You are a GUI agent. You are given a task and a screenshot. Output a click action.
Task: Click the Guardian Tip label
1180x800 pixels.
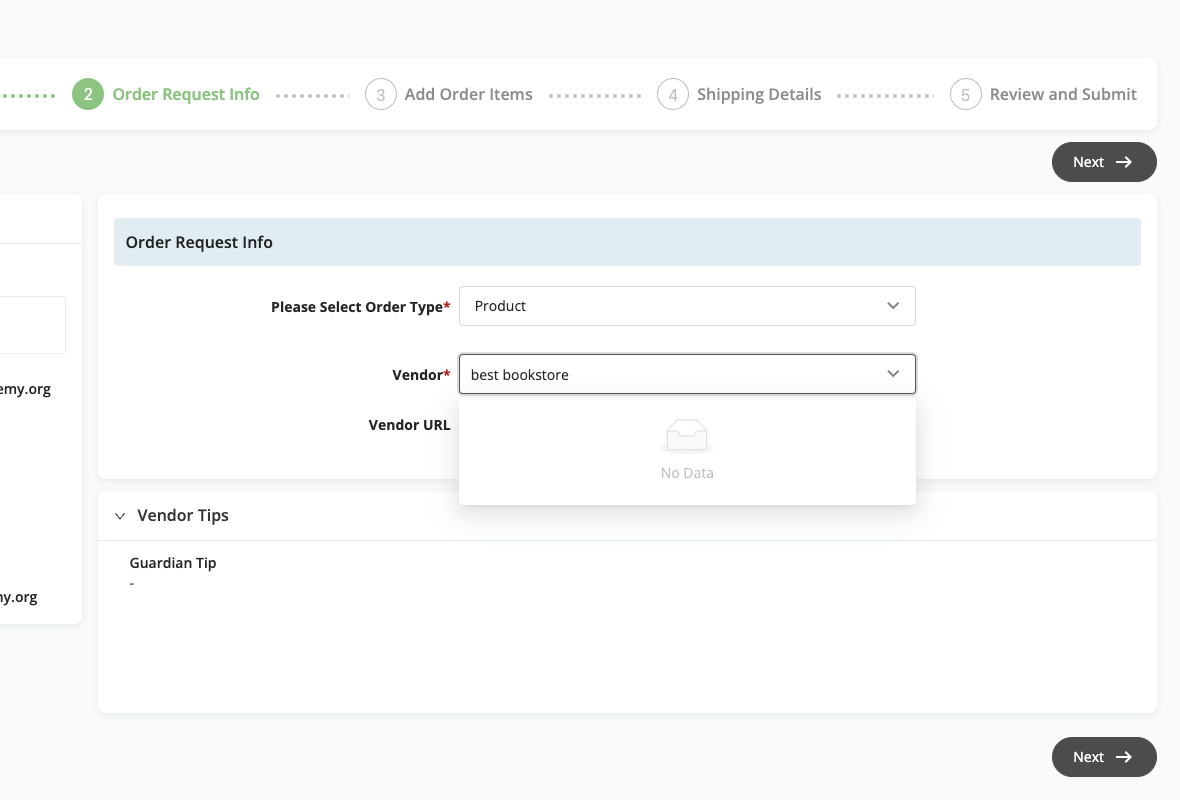(172, 563)
